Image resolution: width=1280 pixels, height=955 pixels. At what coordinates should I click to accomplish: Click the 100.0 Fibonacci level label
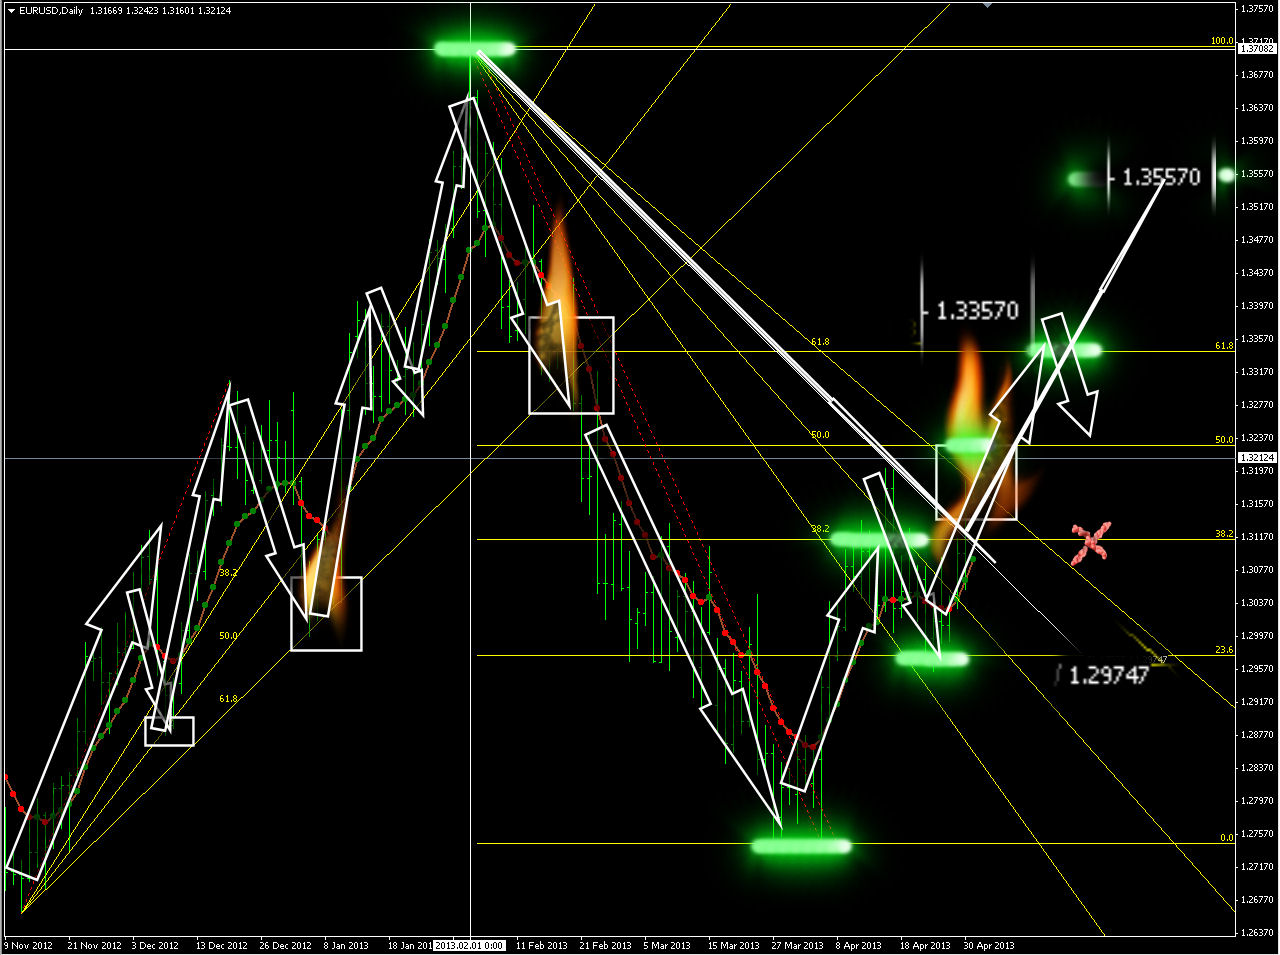coord(1222,42)
